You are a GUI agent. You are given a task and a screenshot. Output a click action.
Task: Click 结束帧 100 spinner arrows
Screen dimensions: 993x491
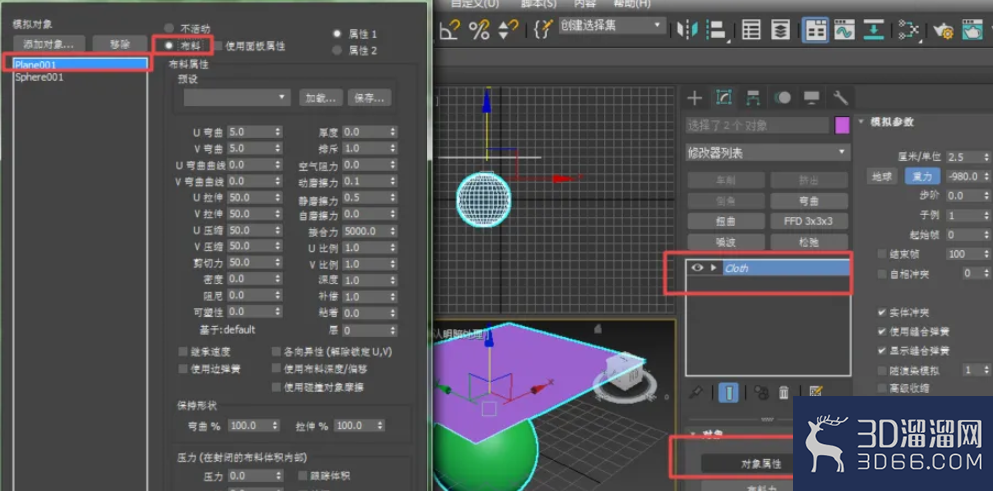986,254
